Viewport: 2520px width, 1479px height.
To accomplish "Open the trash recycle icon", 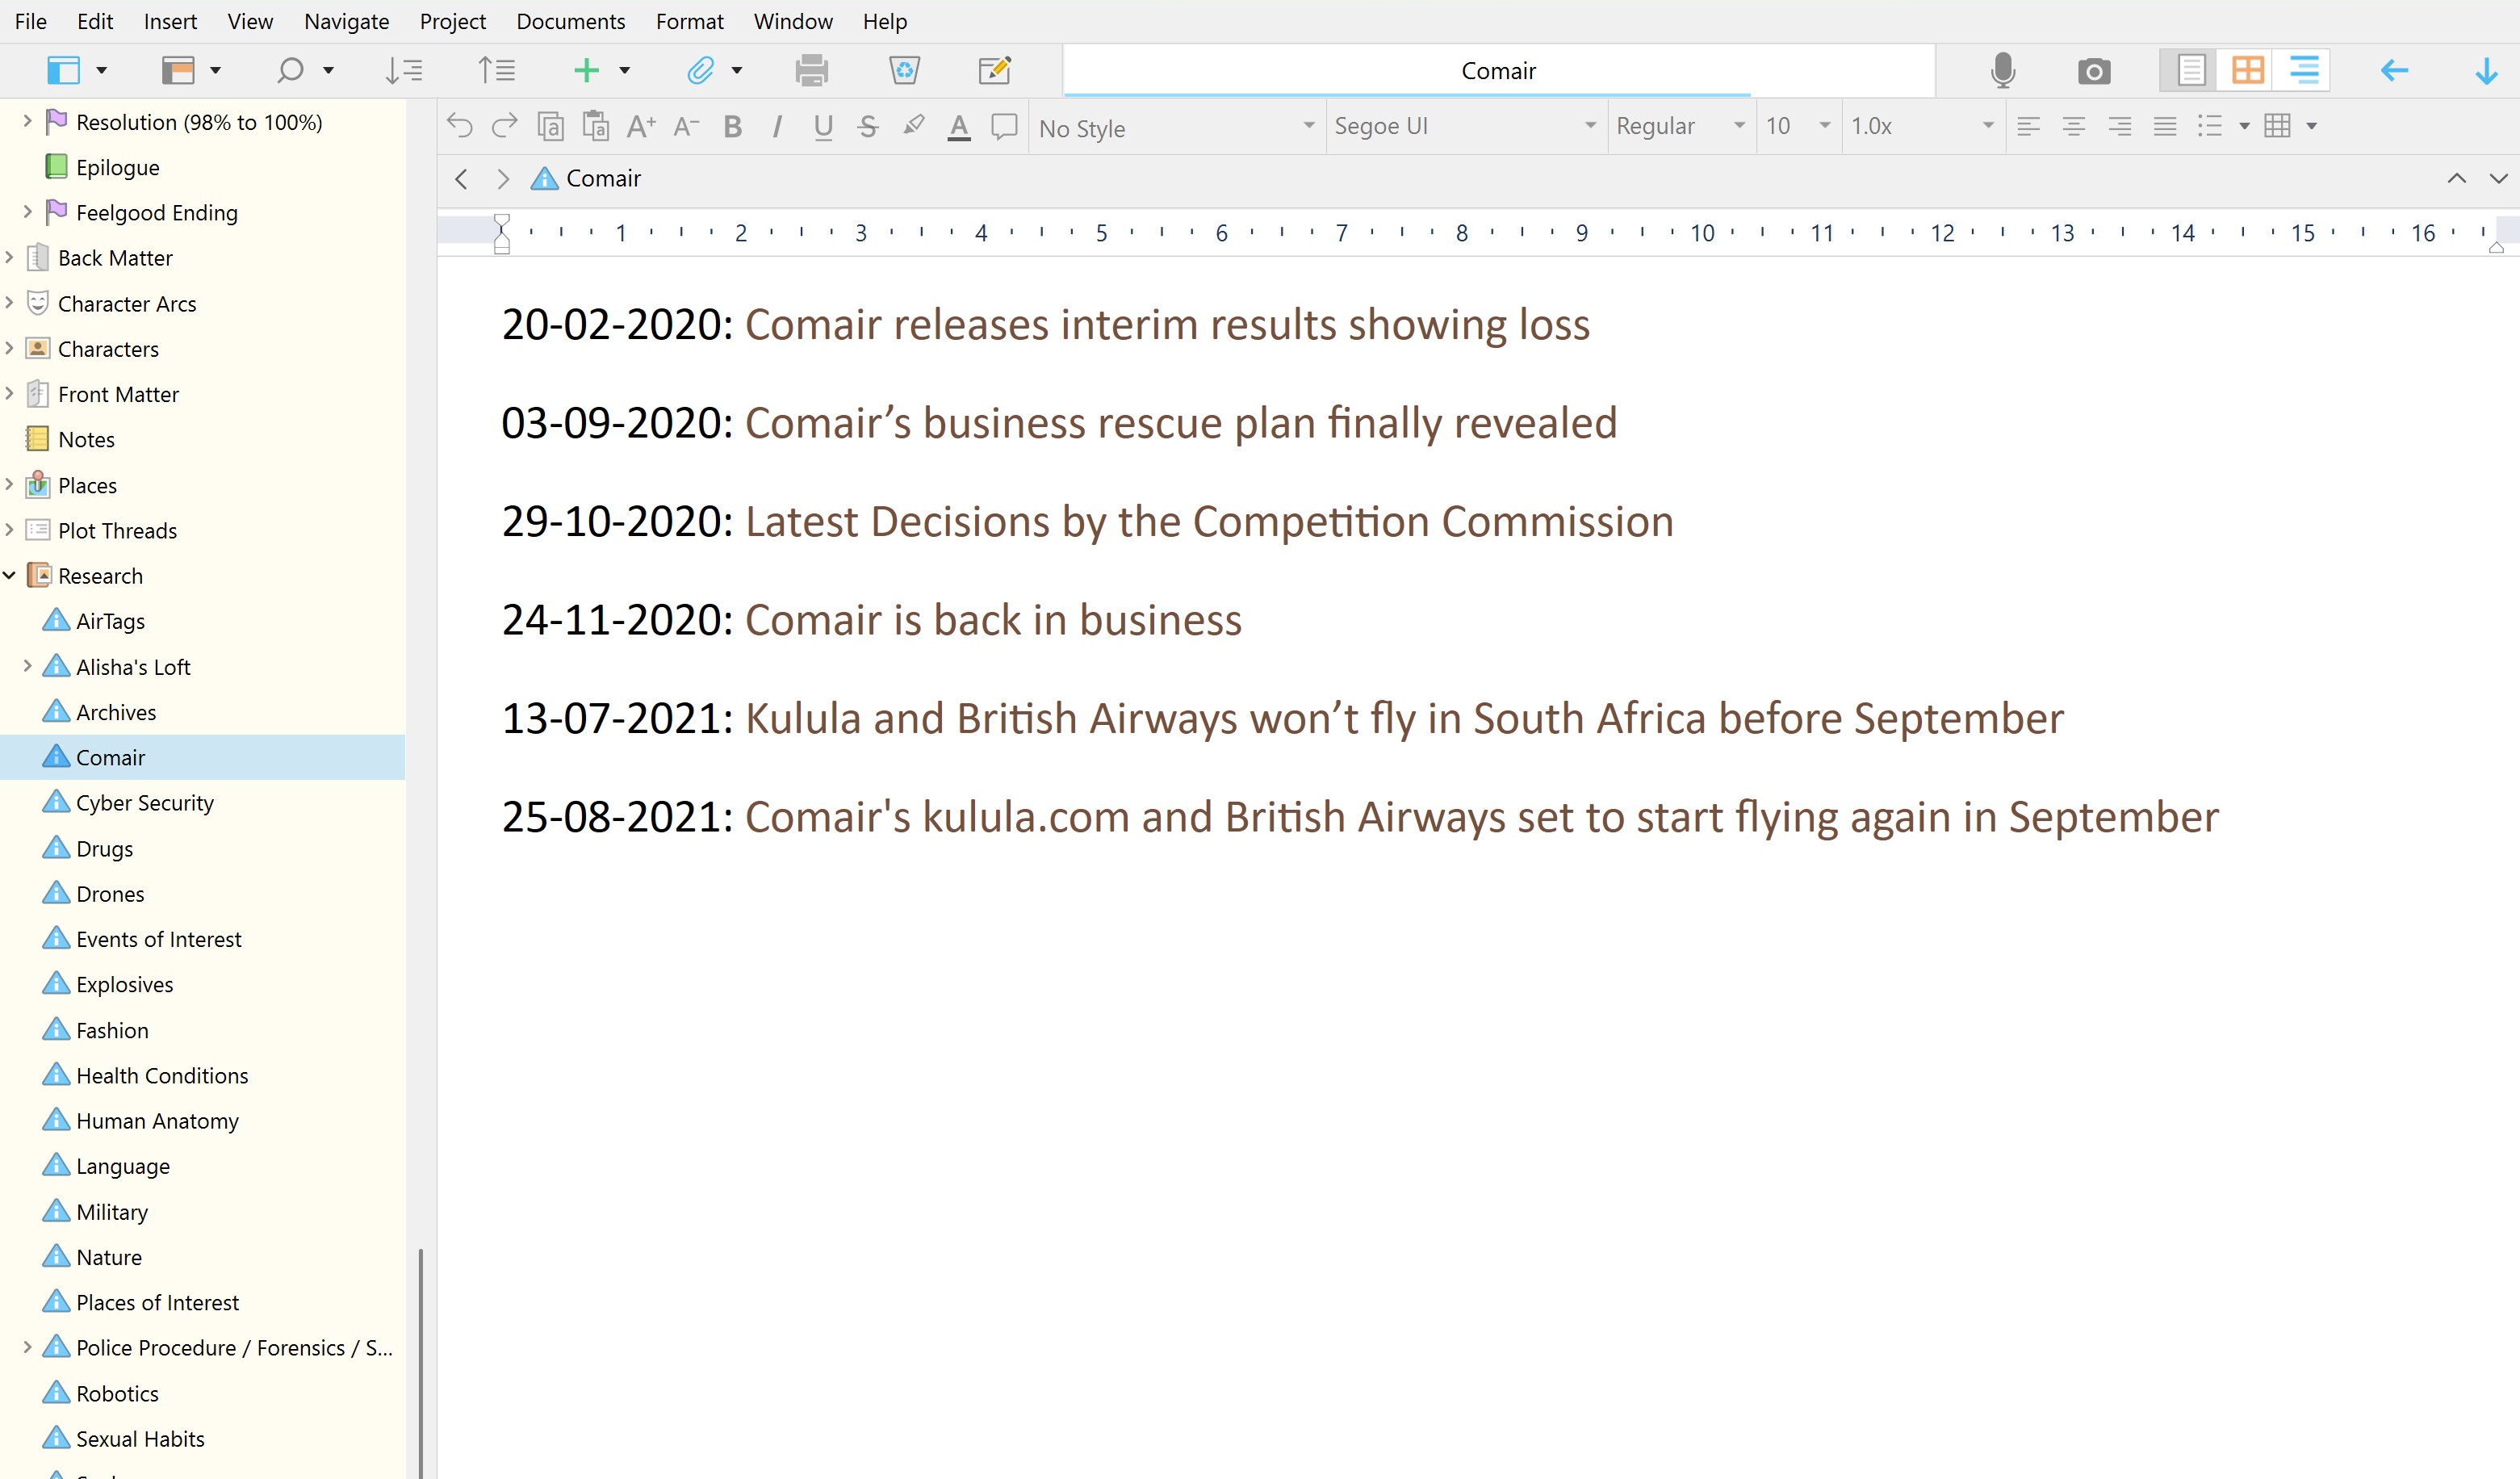I will (x=904, y=70).
